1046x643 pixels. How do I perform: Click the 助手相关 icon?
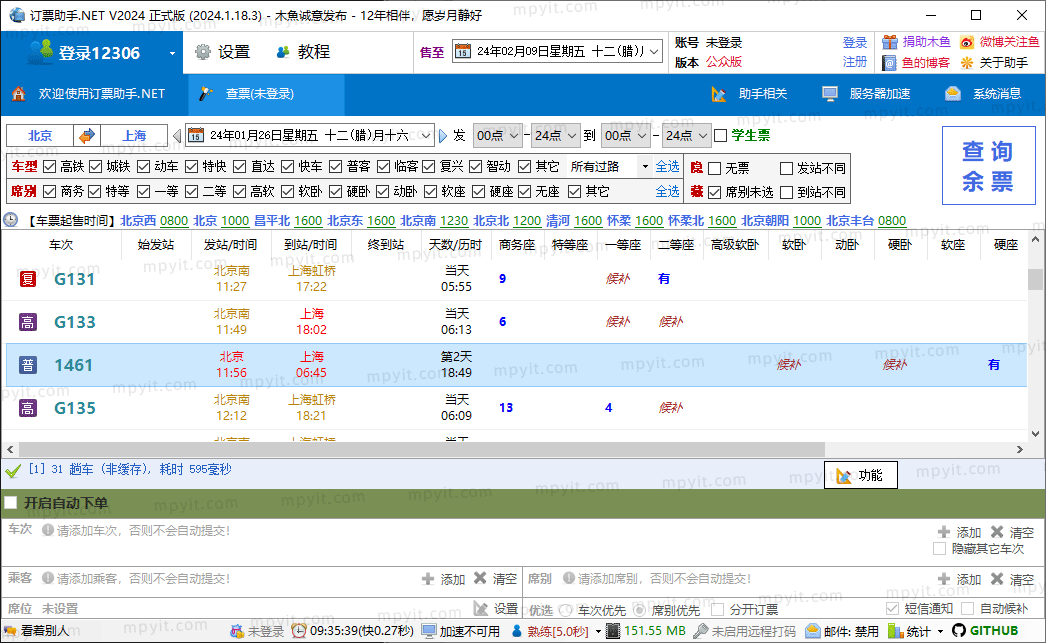coord(718,94)
